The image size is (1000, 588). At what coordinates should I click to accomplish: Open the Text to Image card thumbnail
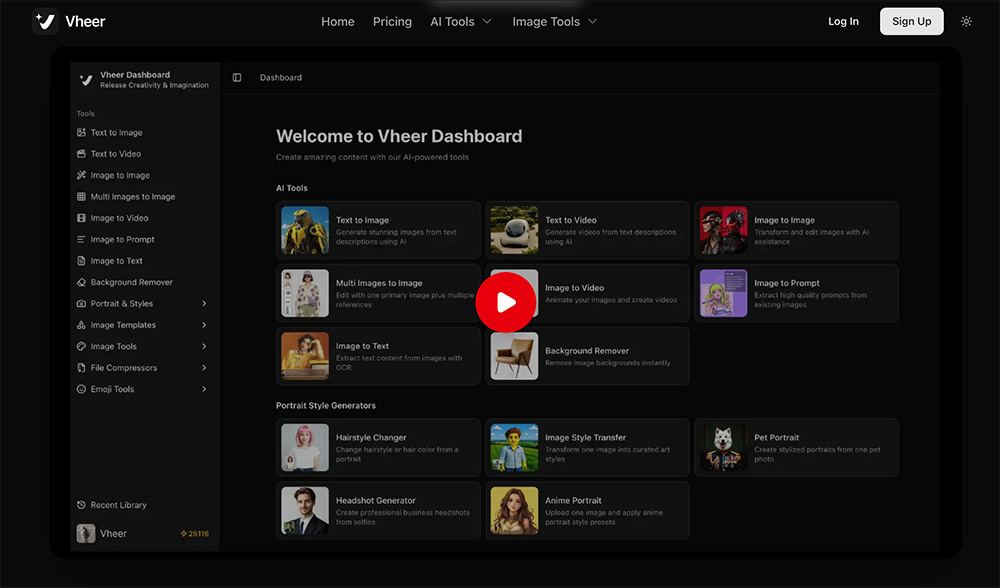(305, 230)
